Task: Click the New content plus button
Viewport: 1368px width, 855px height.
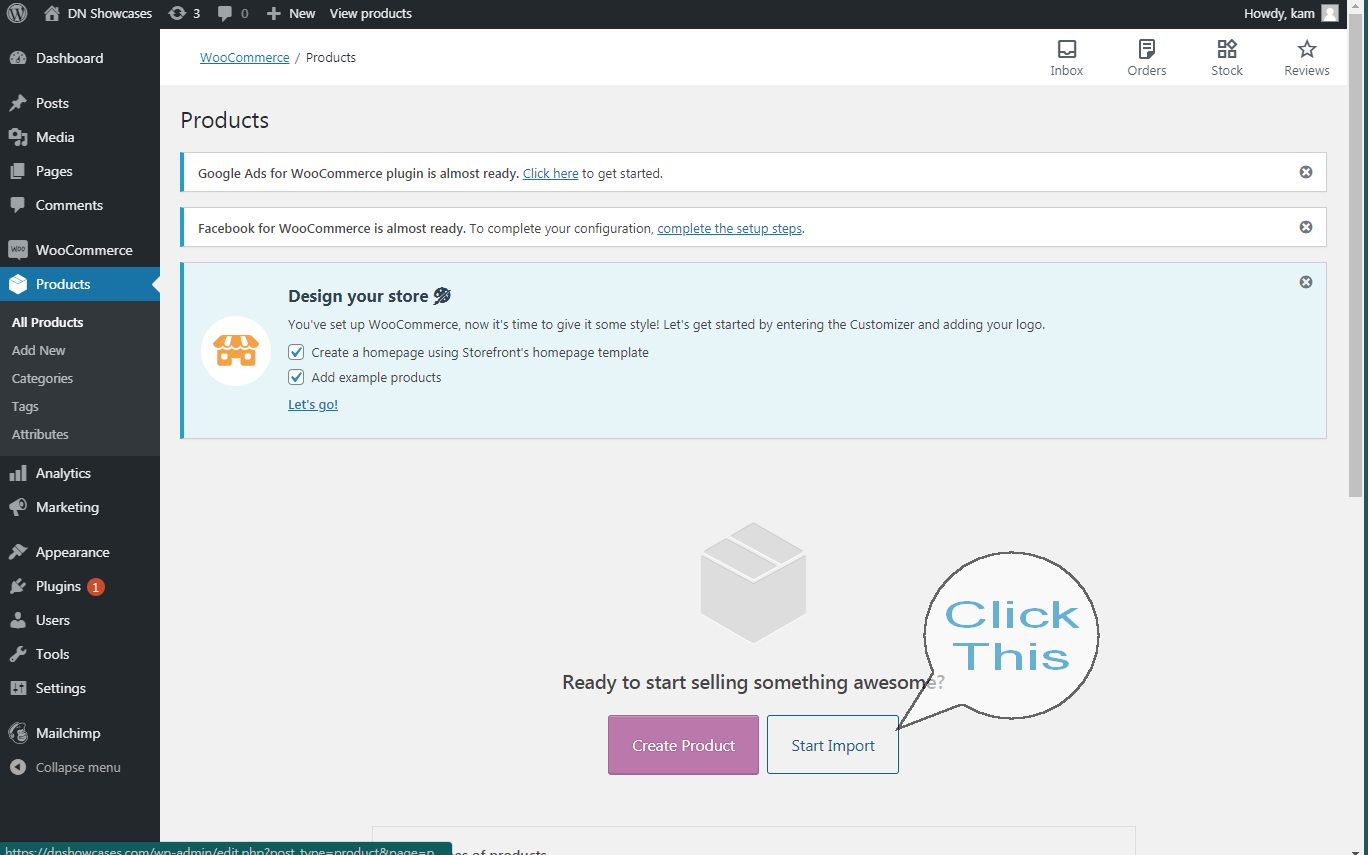Action: (291, 14)
